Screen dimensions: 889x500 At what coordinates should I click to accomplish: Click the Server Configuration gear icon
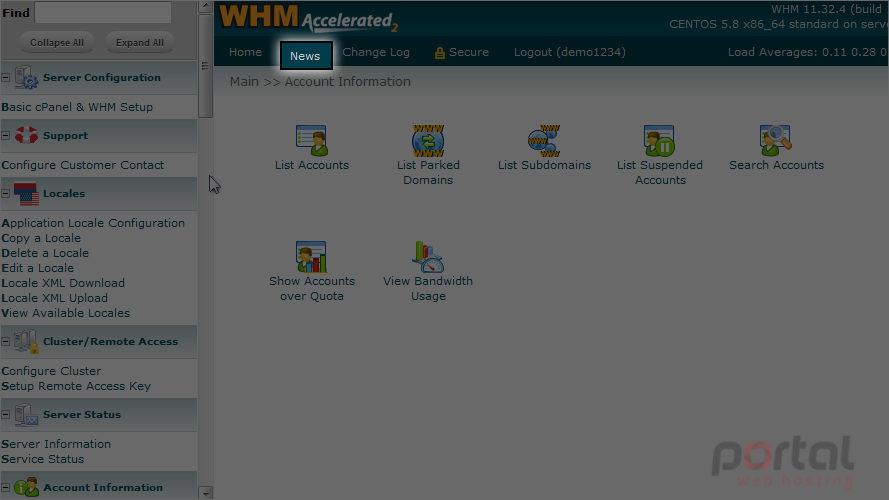click(26, 77)
